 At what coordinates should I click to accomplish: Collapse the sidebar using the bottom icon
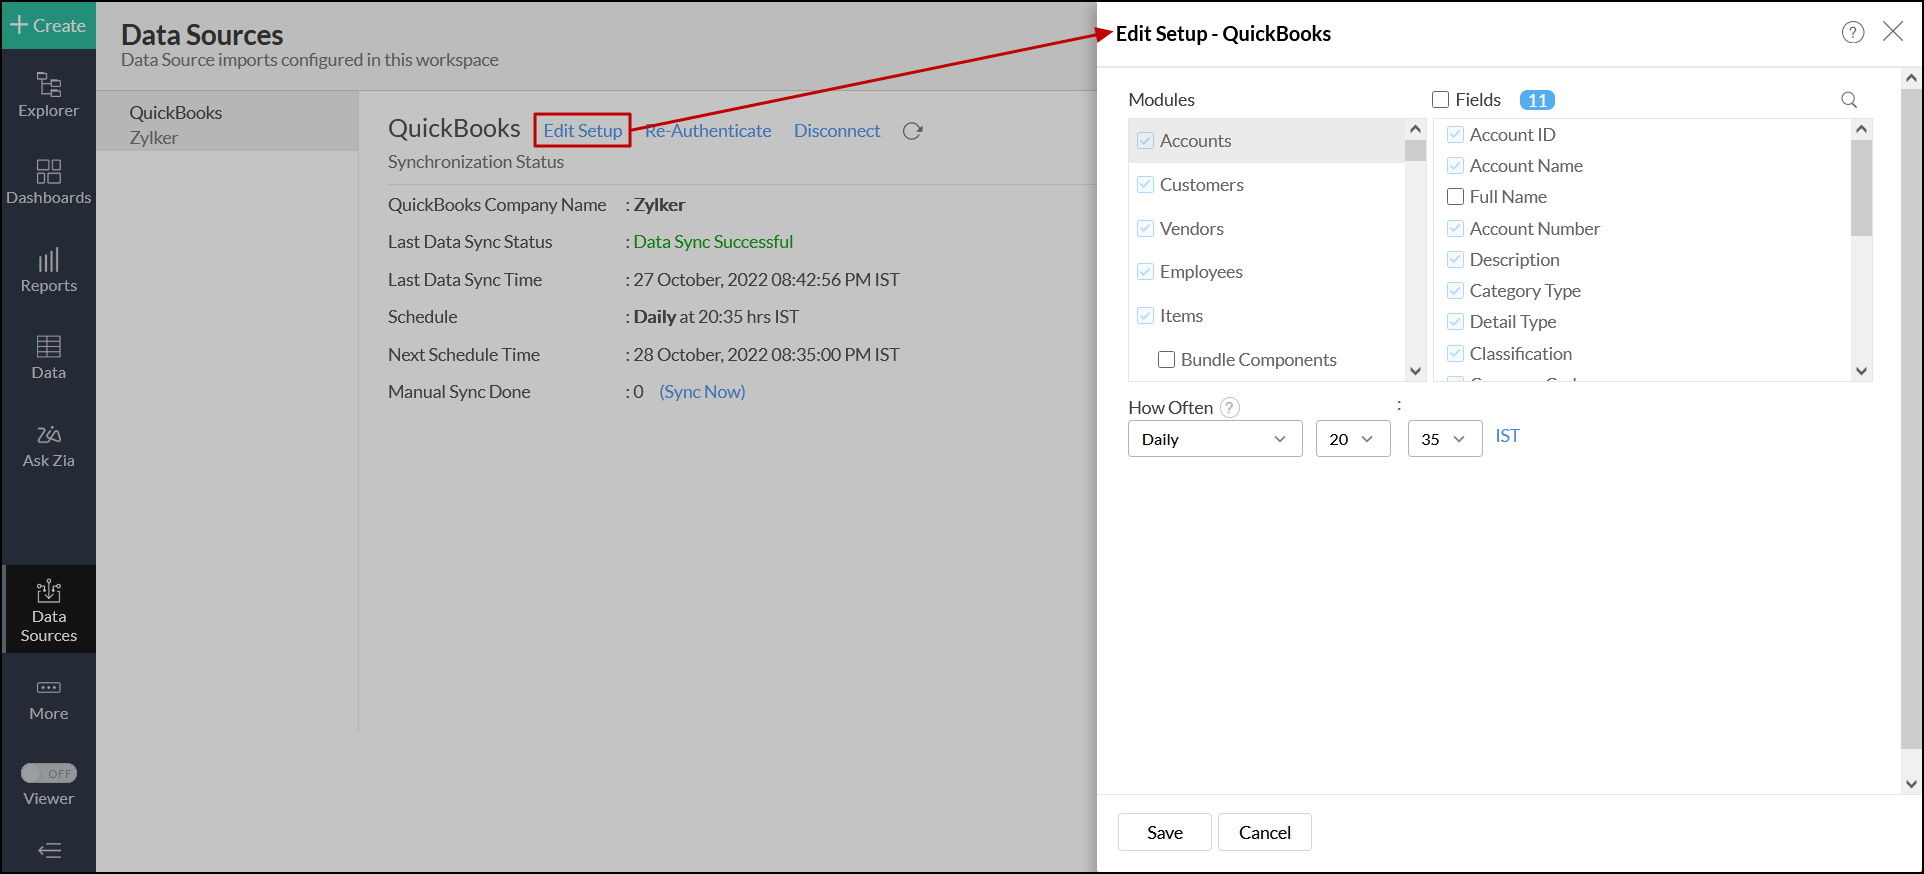49,850
